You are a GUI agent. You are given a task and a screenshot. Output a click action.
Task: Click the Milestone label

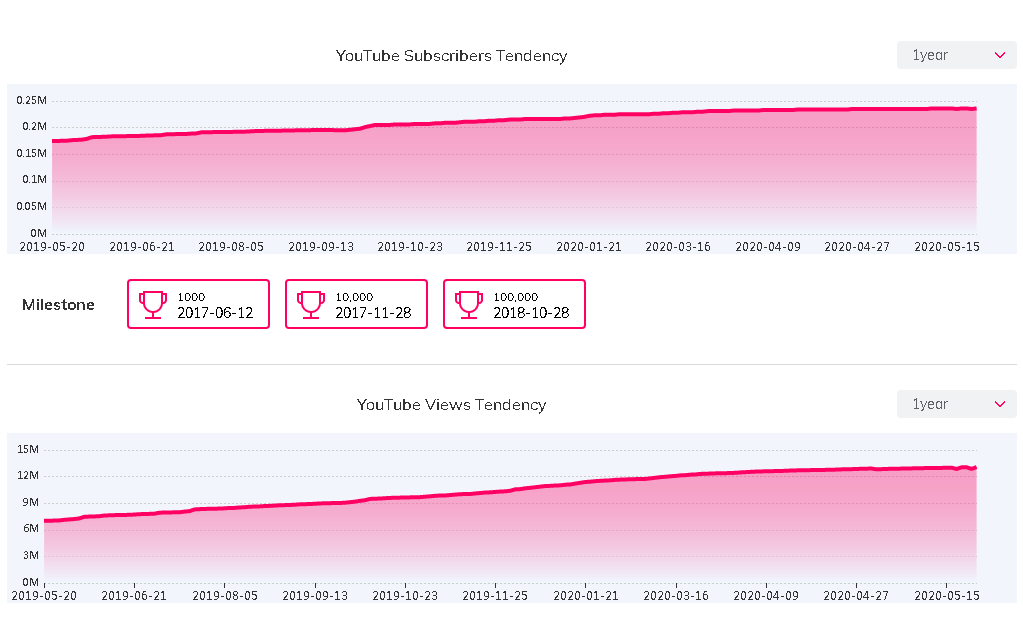(58, 305)
